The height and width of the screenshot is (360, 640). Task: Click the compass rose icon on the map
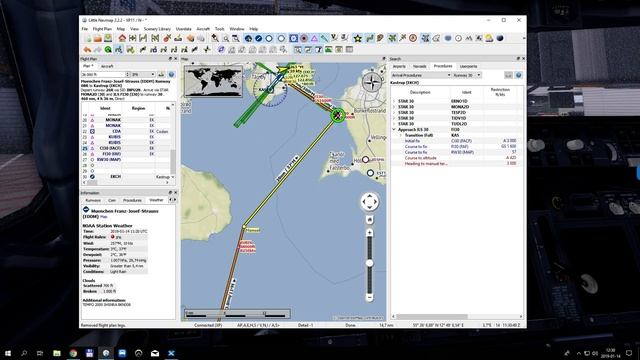click(372, 82)
